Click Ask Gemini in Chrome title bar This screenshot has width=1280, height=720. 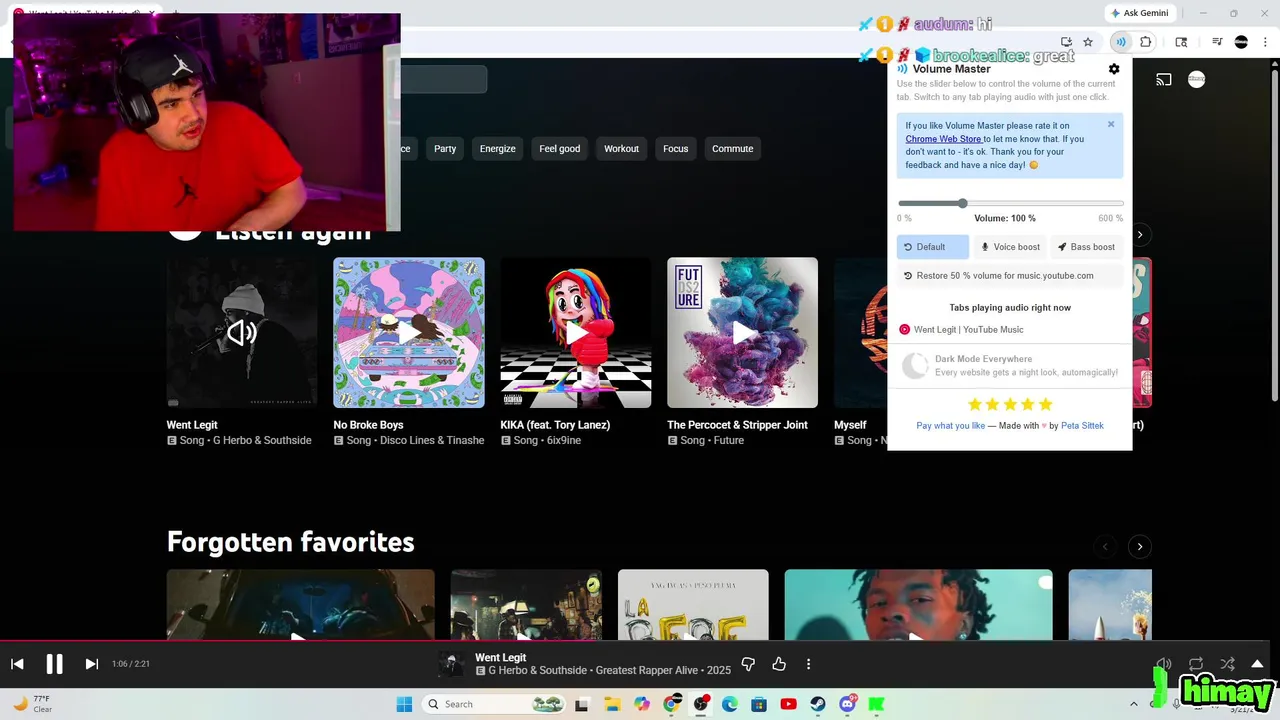click(x=1139, y=13)
